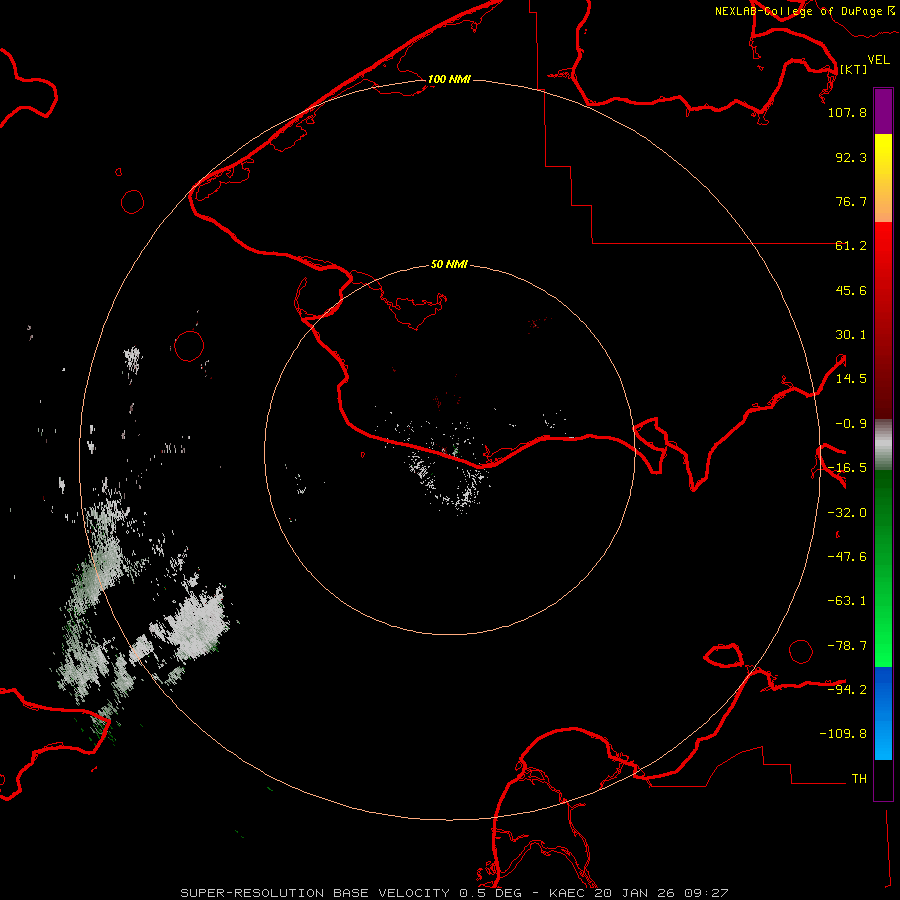Screen dimensions: 900x900
Task: Click the -78.7 velocity scale value
Action: point(847,646)
